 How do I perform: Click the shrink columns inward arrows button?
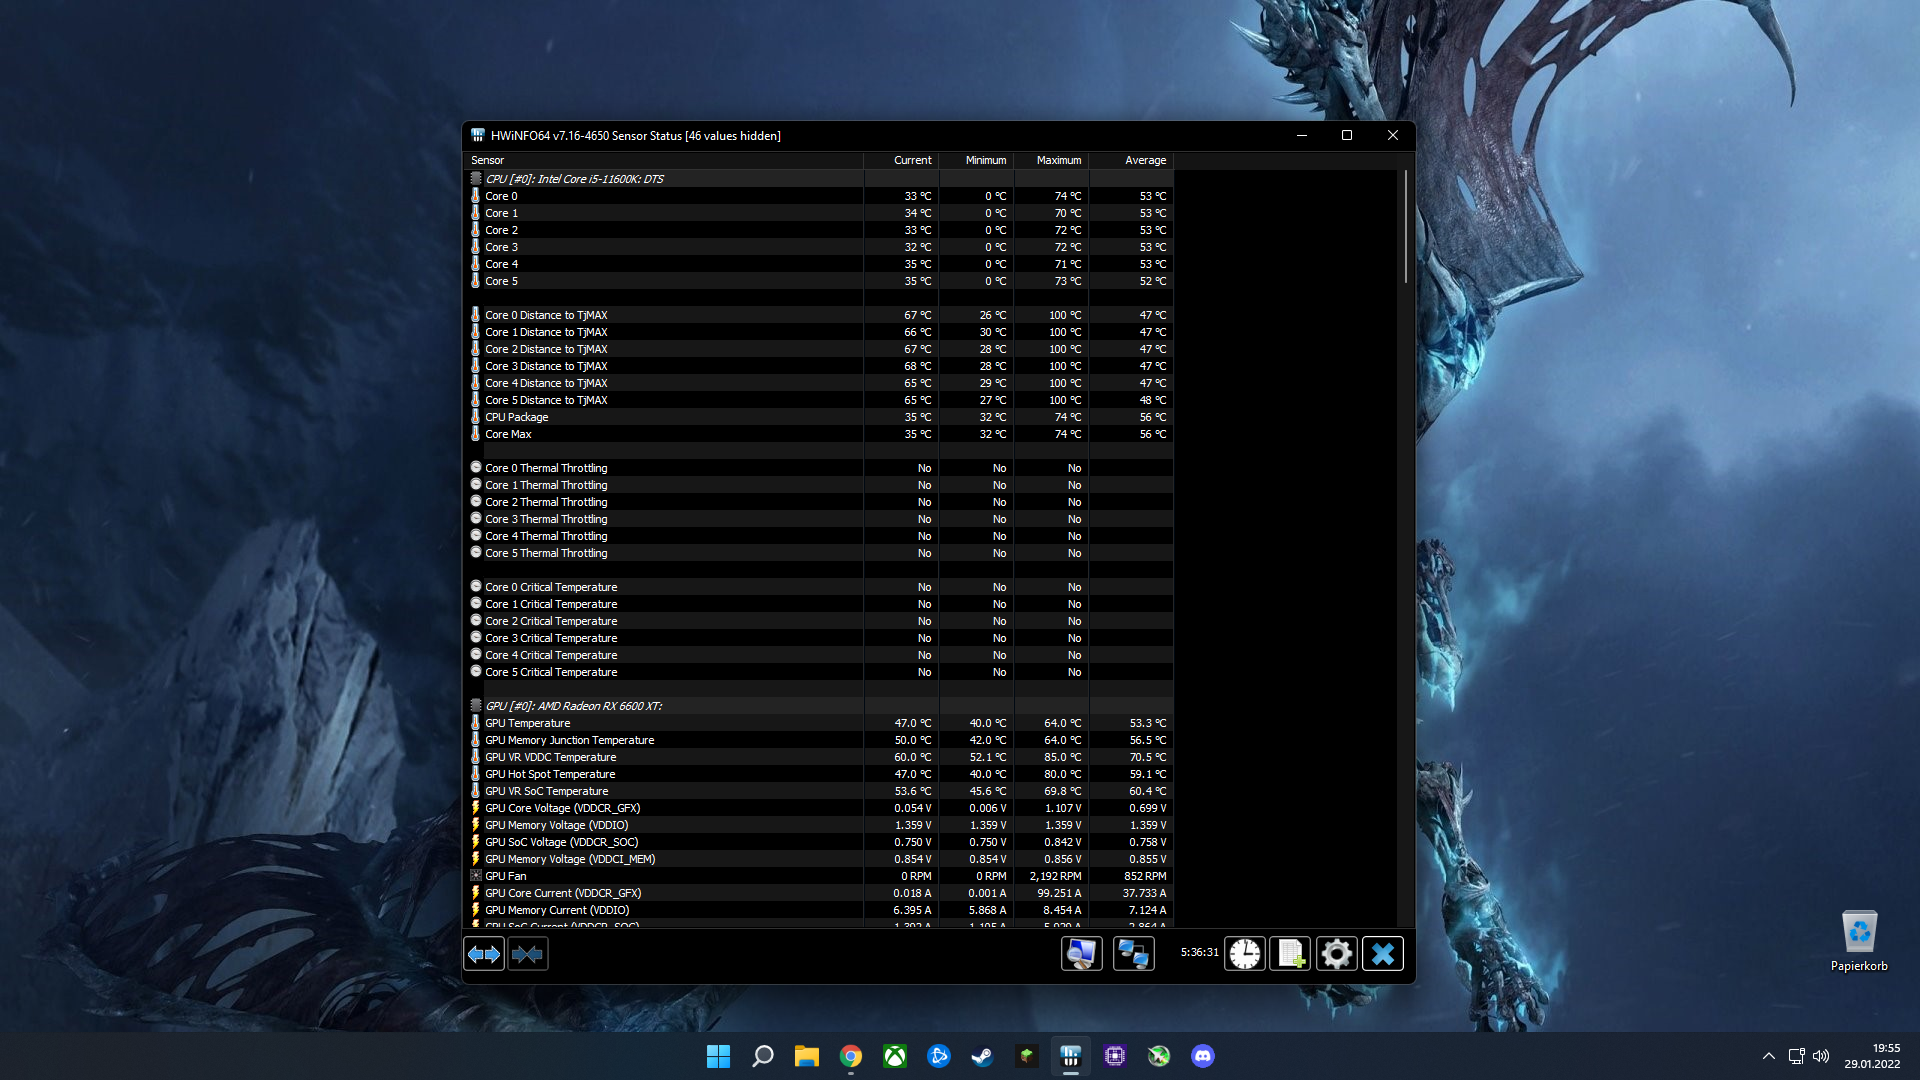click(527, 954)
